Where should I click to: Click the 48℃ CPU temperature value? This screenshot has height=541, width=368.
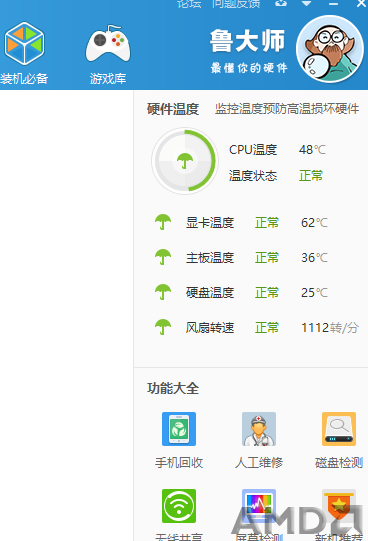(312, 150)
